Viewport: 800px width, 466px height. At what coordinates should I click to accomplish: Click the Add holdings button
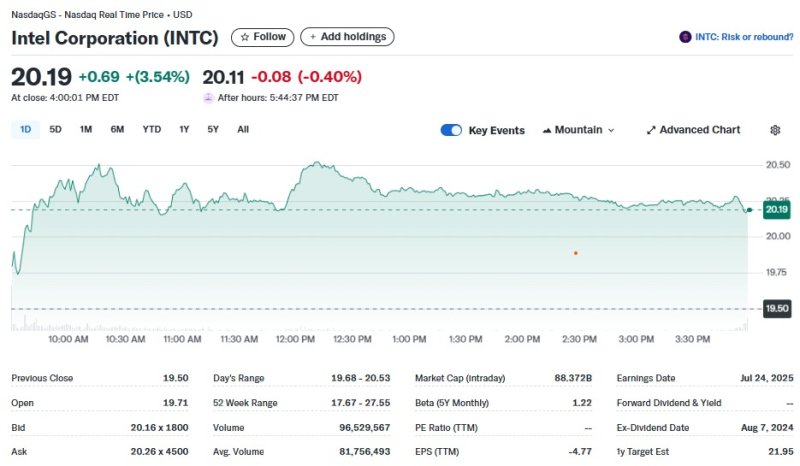(347, 37)
